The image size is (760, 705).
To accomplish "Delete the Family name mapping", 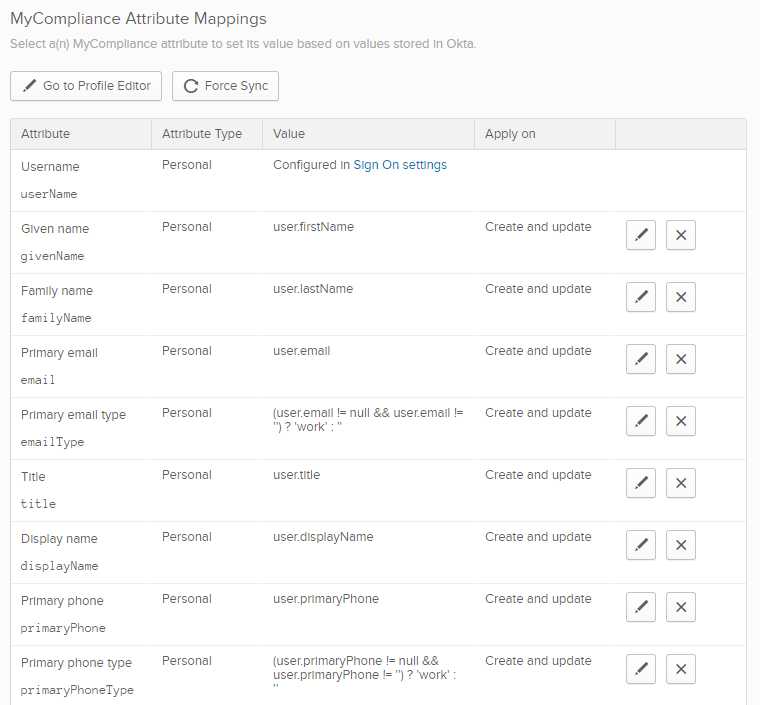I will point(681,297).
